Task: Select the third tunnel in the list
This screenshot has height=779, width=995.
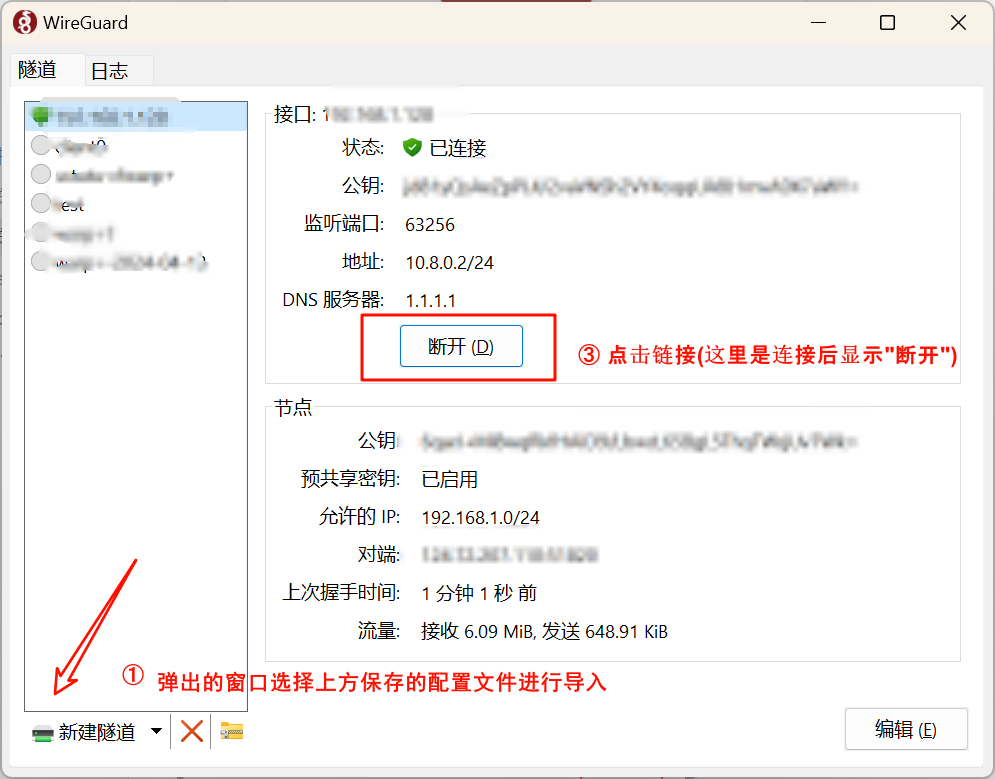Action: point(136,175)
